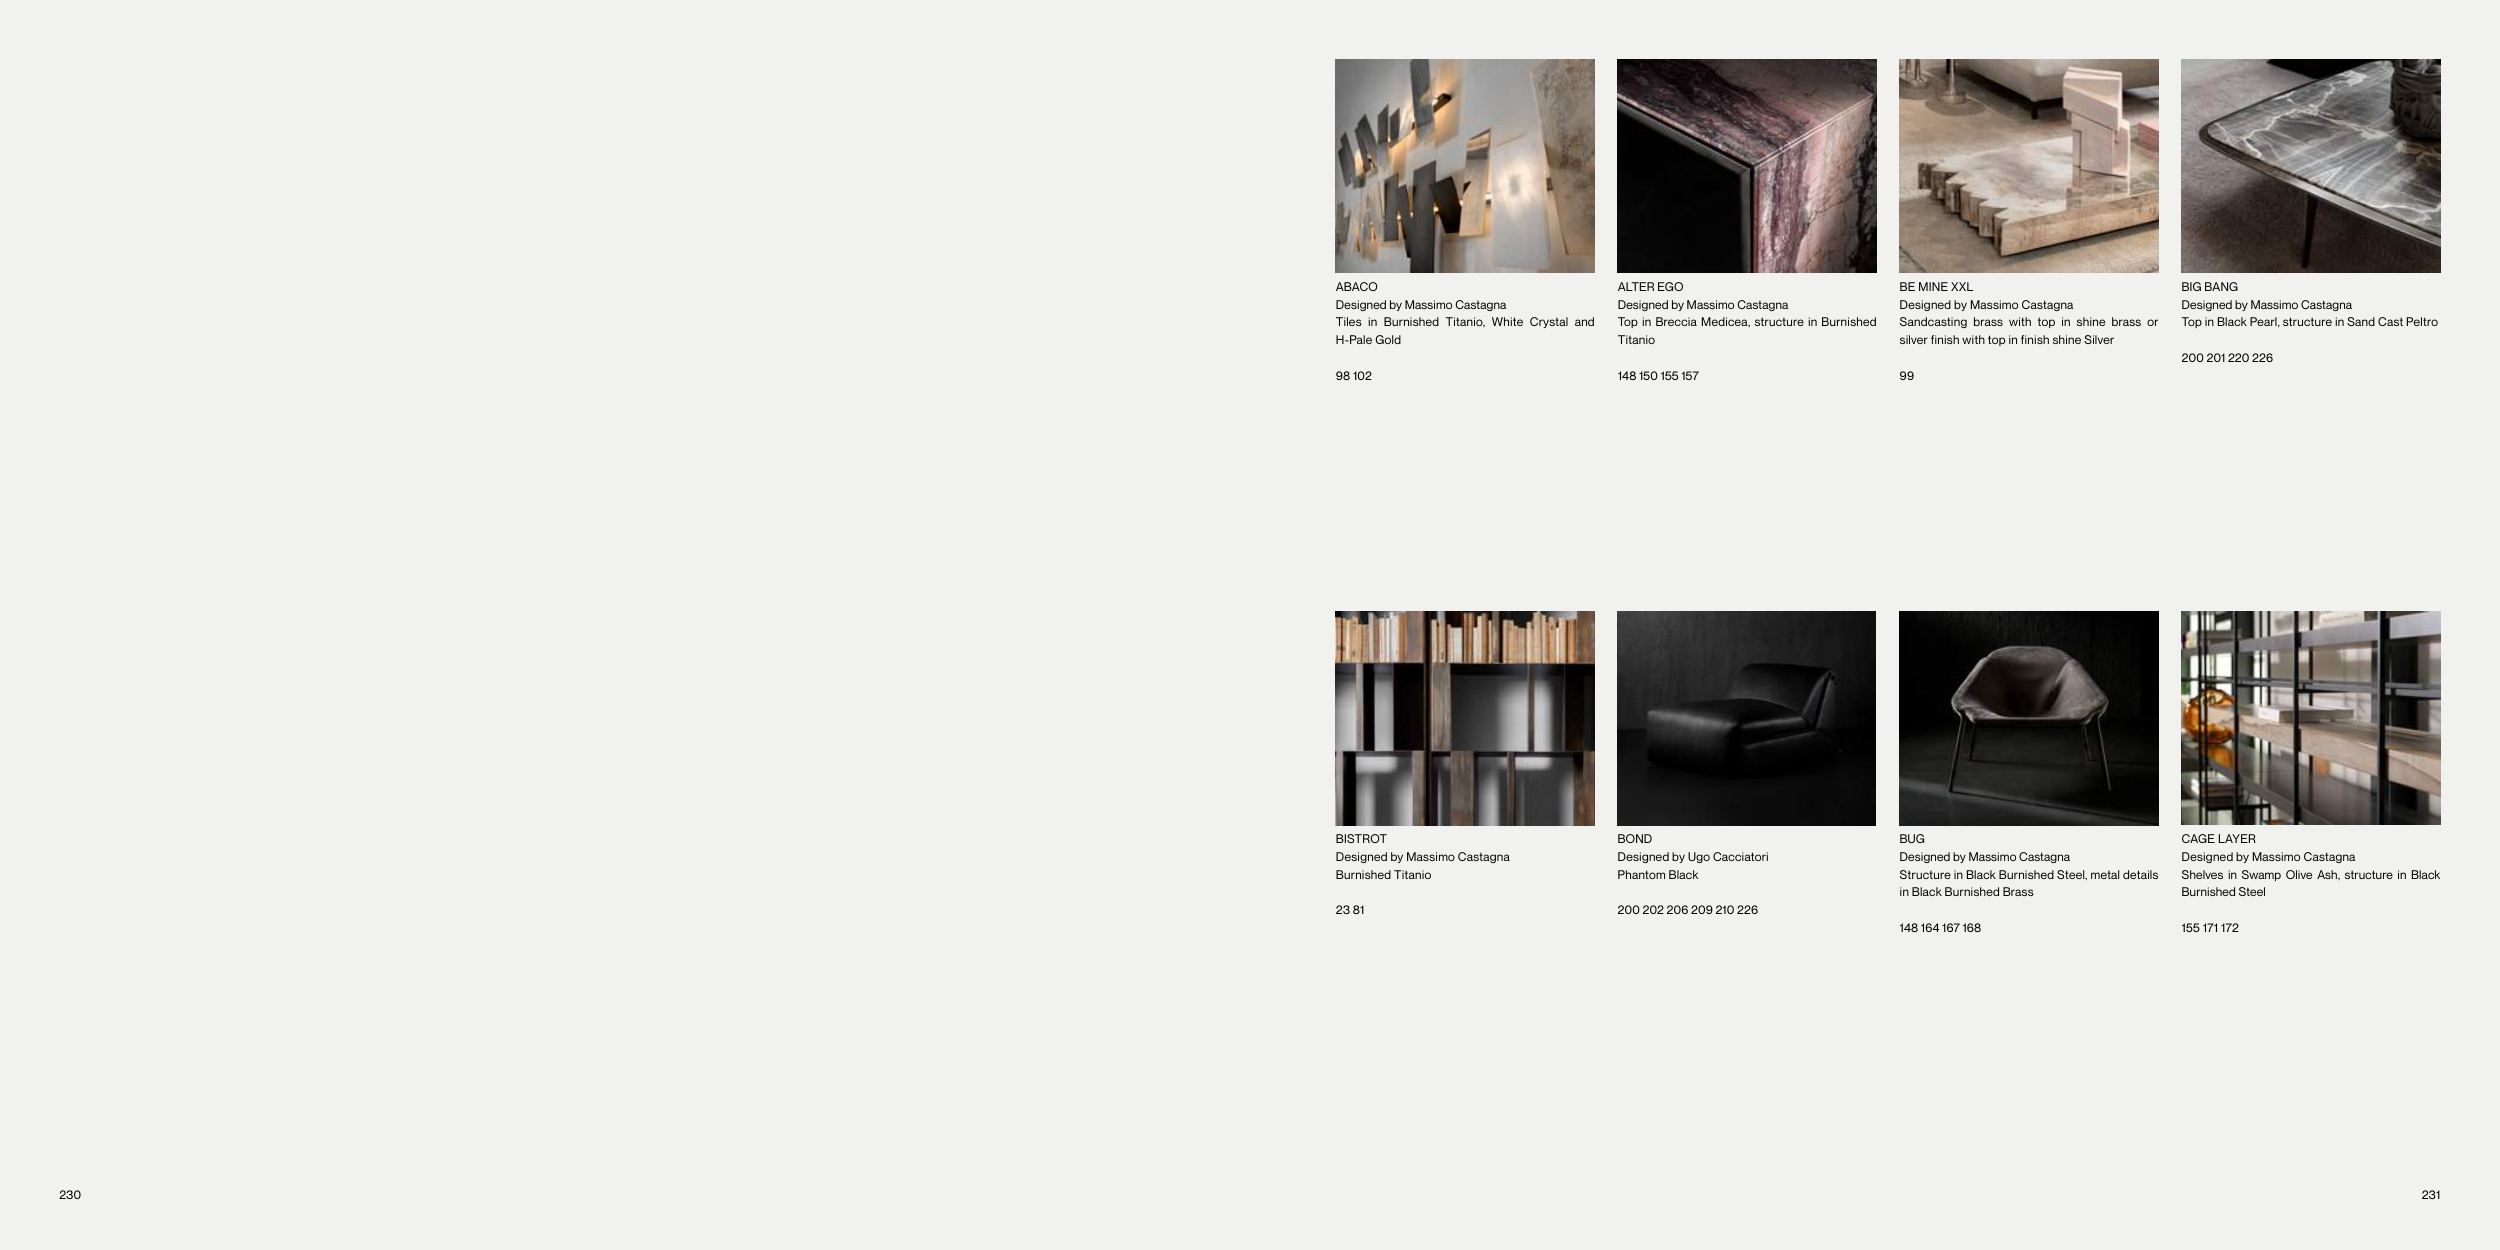The width and height of the screenshot is (2500, 1250).
Task: Click BOND page references 200 202 206
Action: [x=1687, y=910]
